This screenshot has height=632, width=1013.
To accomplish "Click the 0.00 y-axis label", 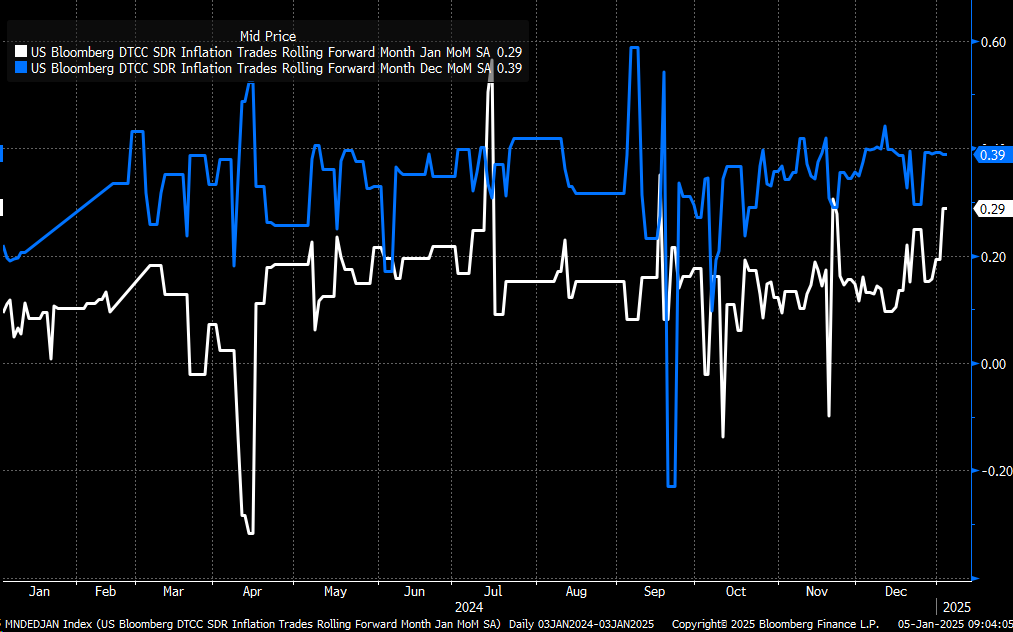I will [x=992, y=363].
